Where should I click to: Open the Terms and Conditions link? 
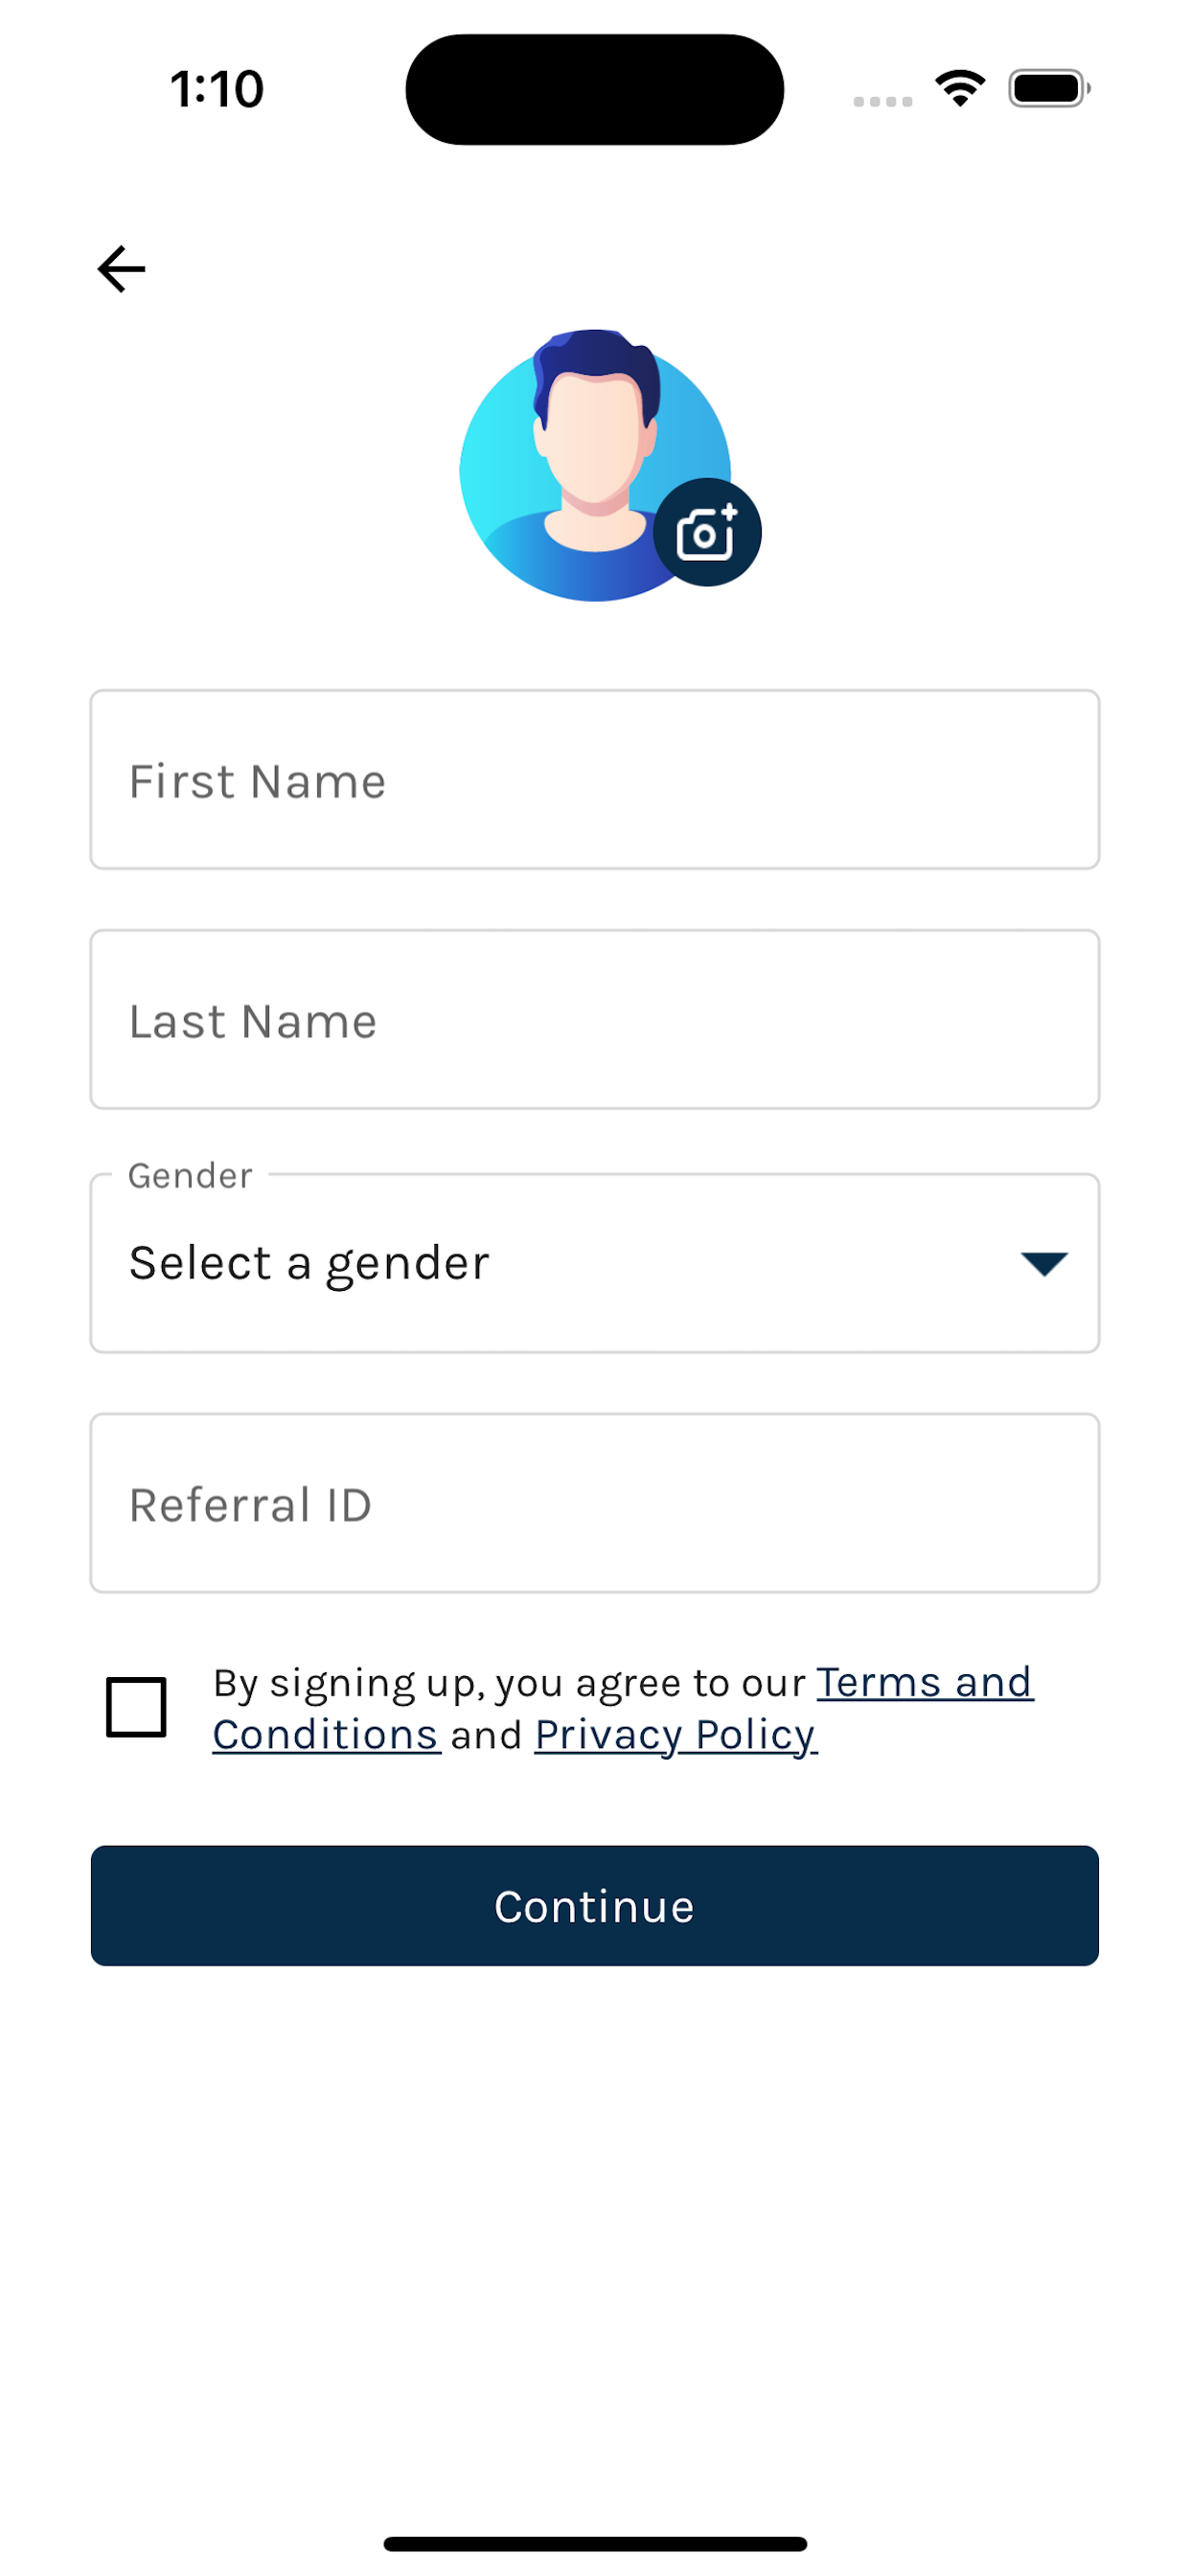coord(924,1683)
